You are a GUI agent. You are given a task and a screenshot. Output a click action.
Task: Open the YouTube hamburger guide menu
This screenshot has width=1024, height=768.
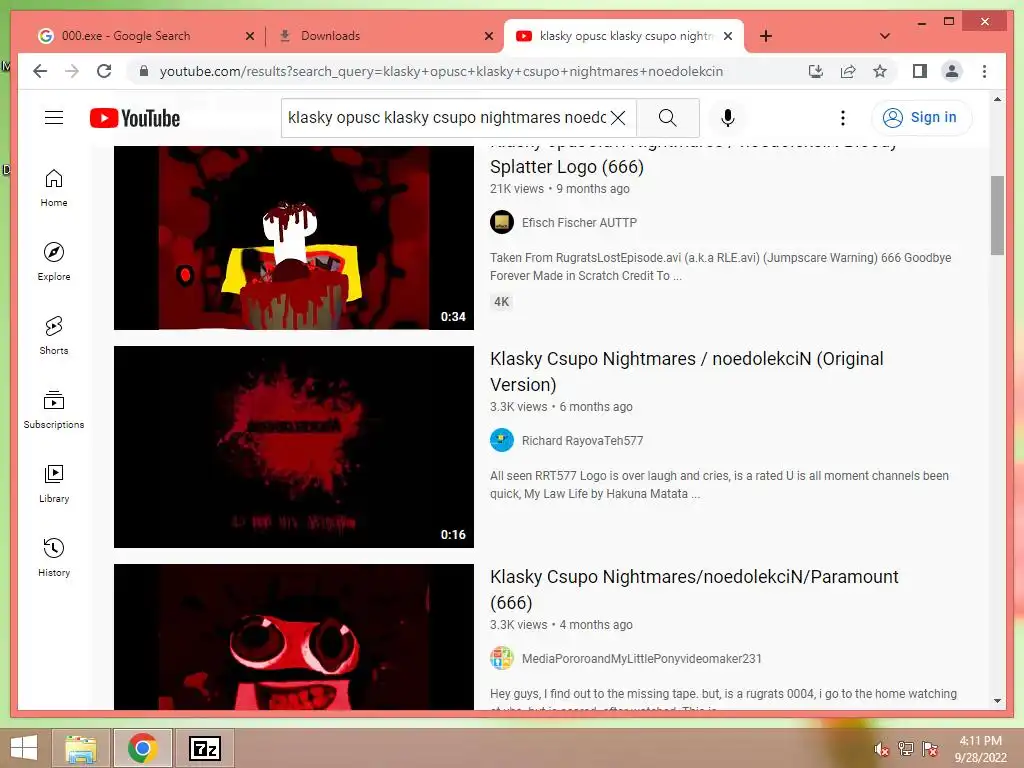coord(54,118)
